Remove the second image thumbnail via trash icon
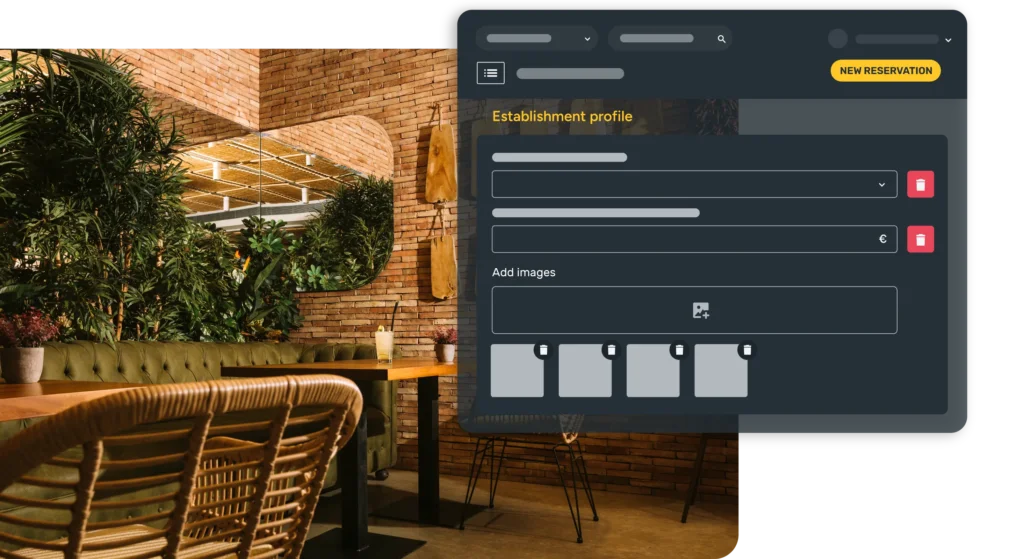1024x559 pixels. coord(611,350)
